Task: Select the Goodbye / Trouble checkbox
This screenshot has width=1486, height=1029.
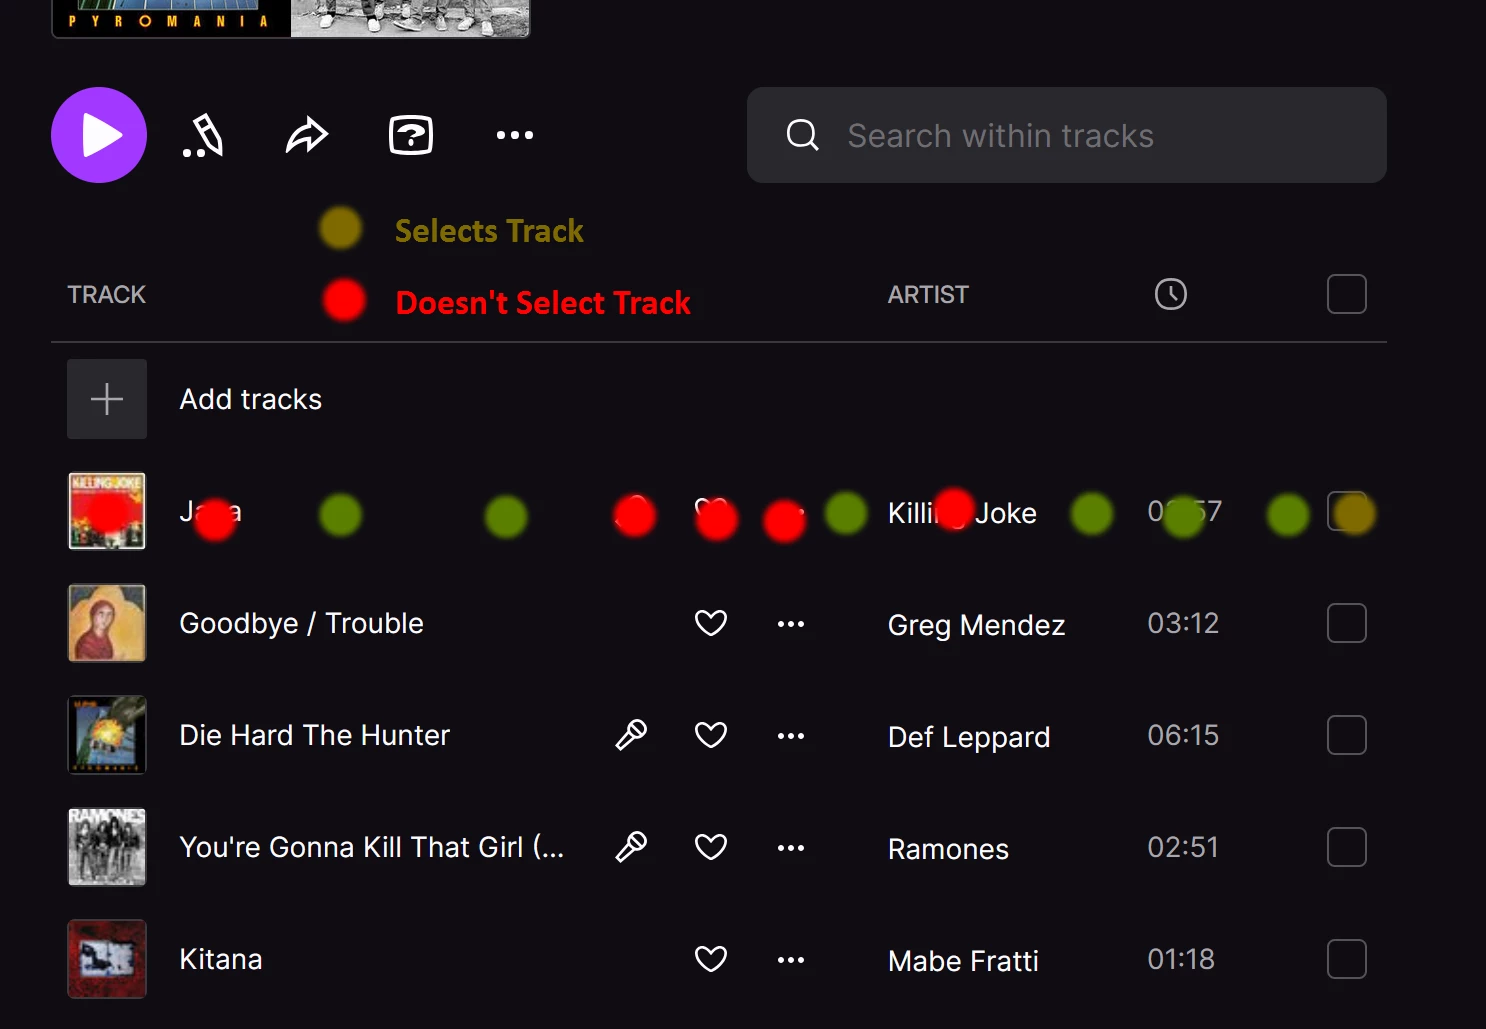Action: coord(1346,623)
